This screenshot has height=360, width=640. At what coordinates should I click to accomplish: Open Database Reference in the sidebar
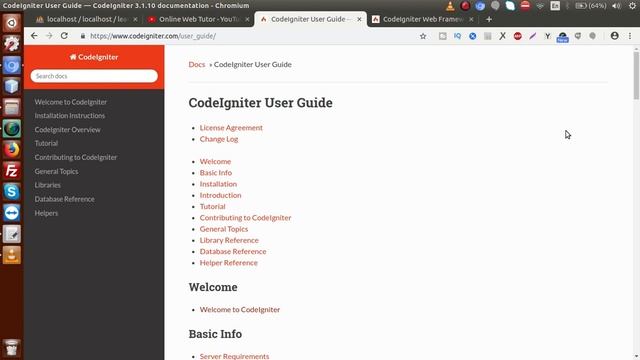[64, 199]
